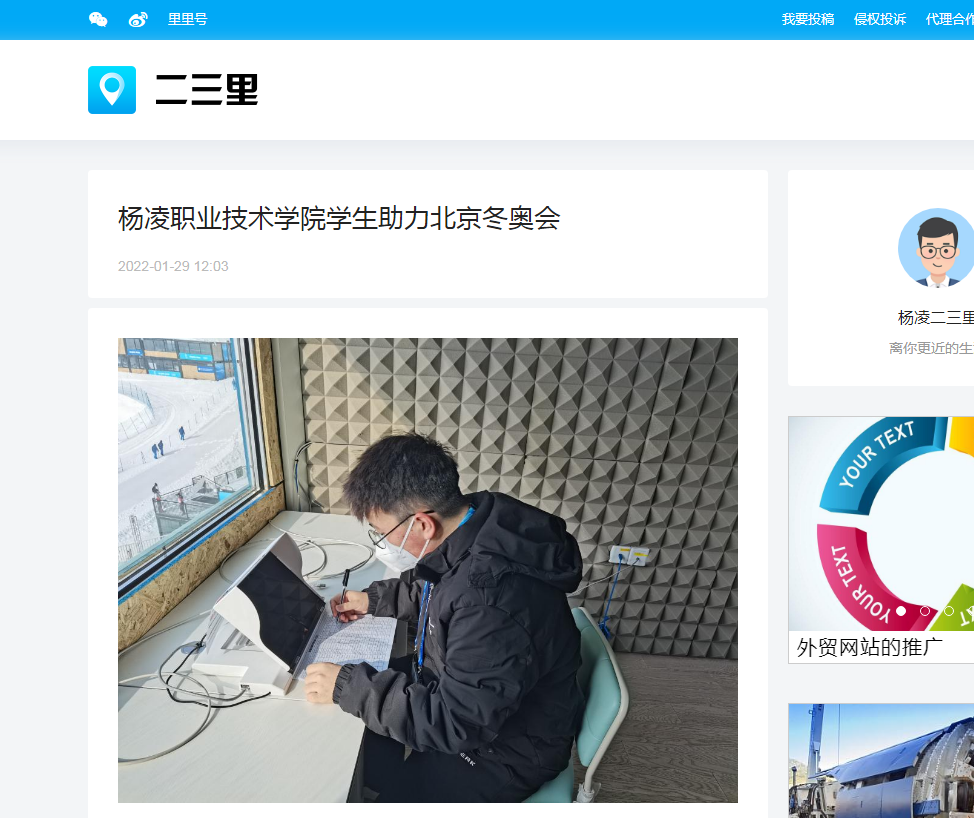Screen dimensions: 974x818
Task: Open the industrial machinery thumbnail at bottom right
Action: [880, 762]
